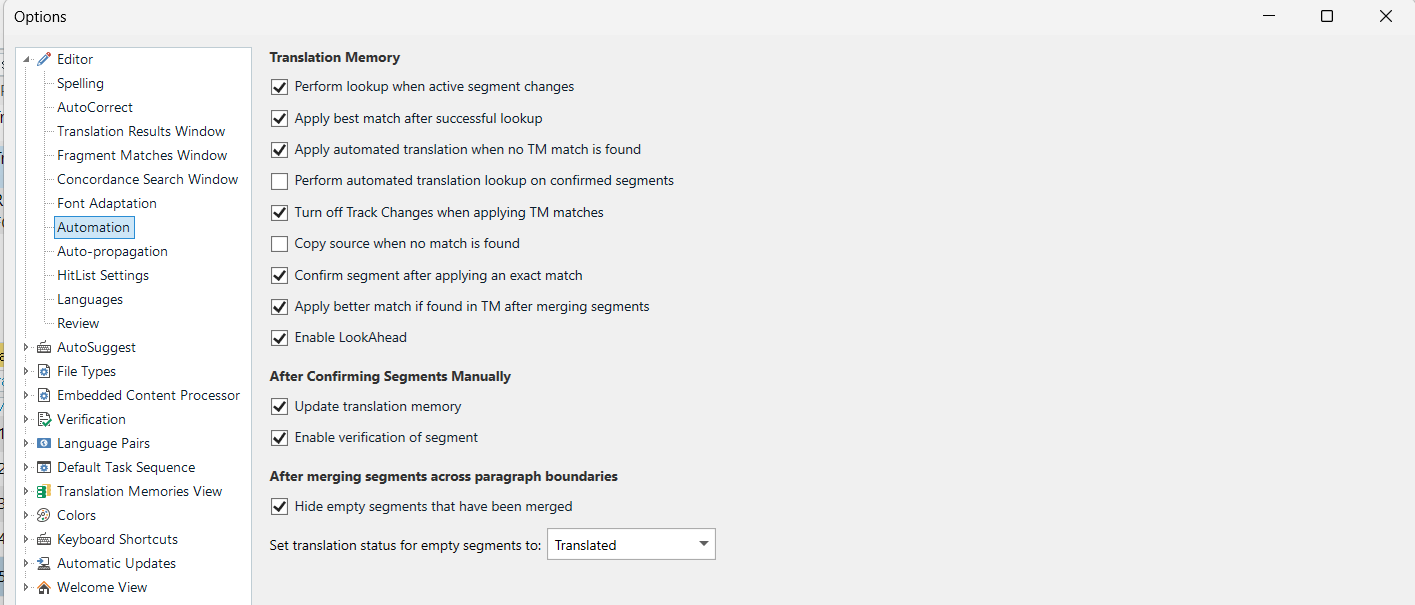Expand the Default Task Sequence node
The image size is (1415, 605).
(x=24, y=467)
